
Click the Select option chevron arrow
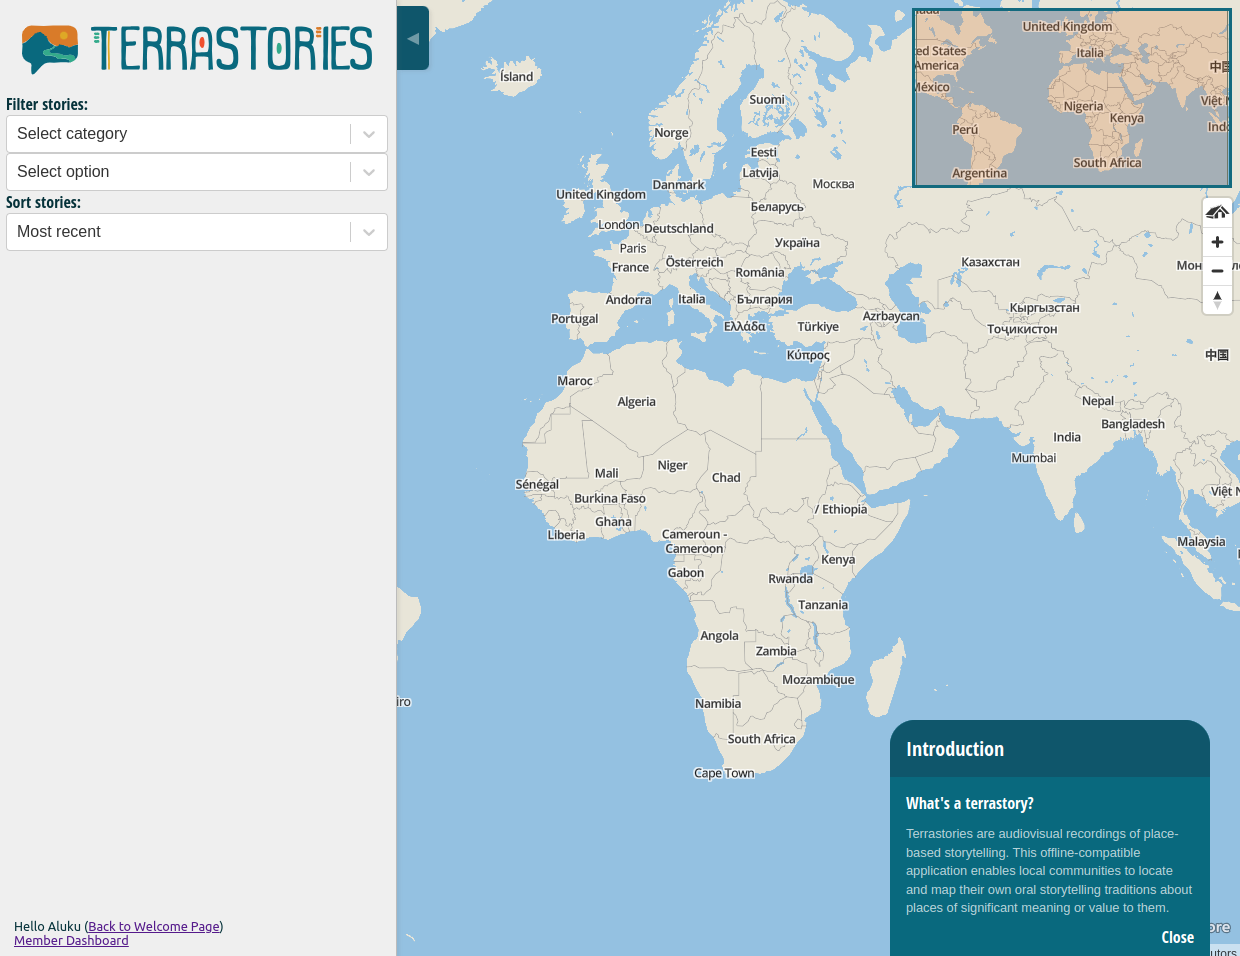369,172
